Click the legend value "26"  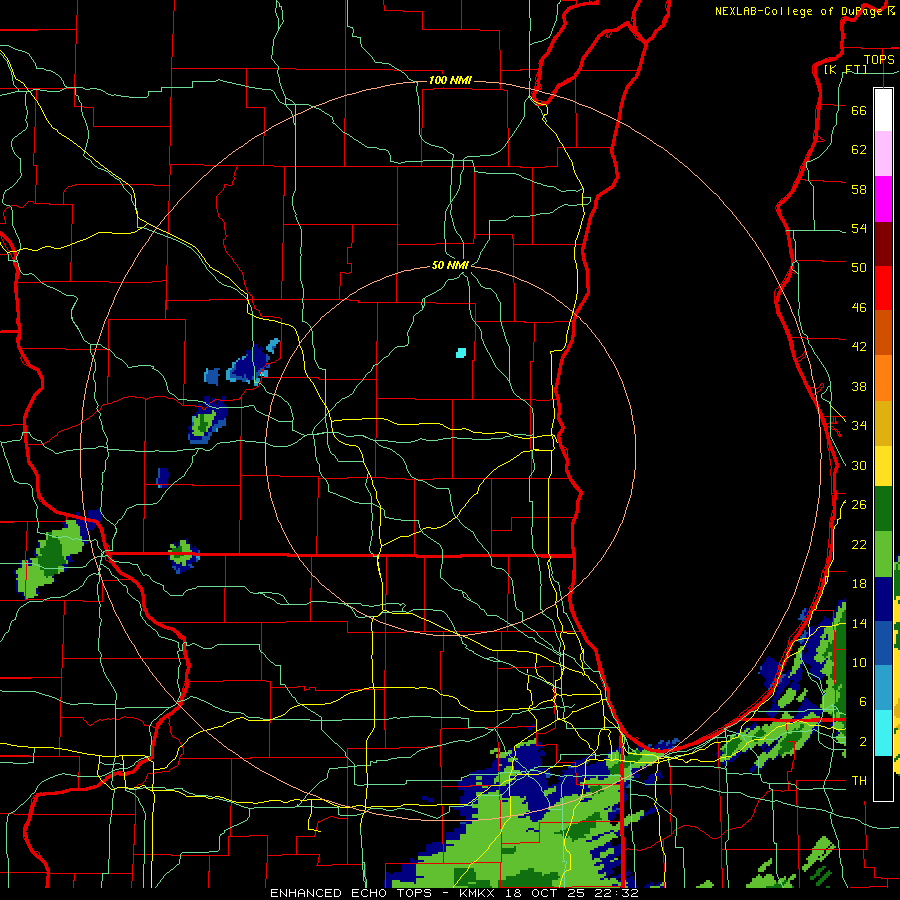859,505
